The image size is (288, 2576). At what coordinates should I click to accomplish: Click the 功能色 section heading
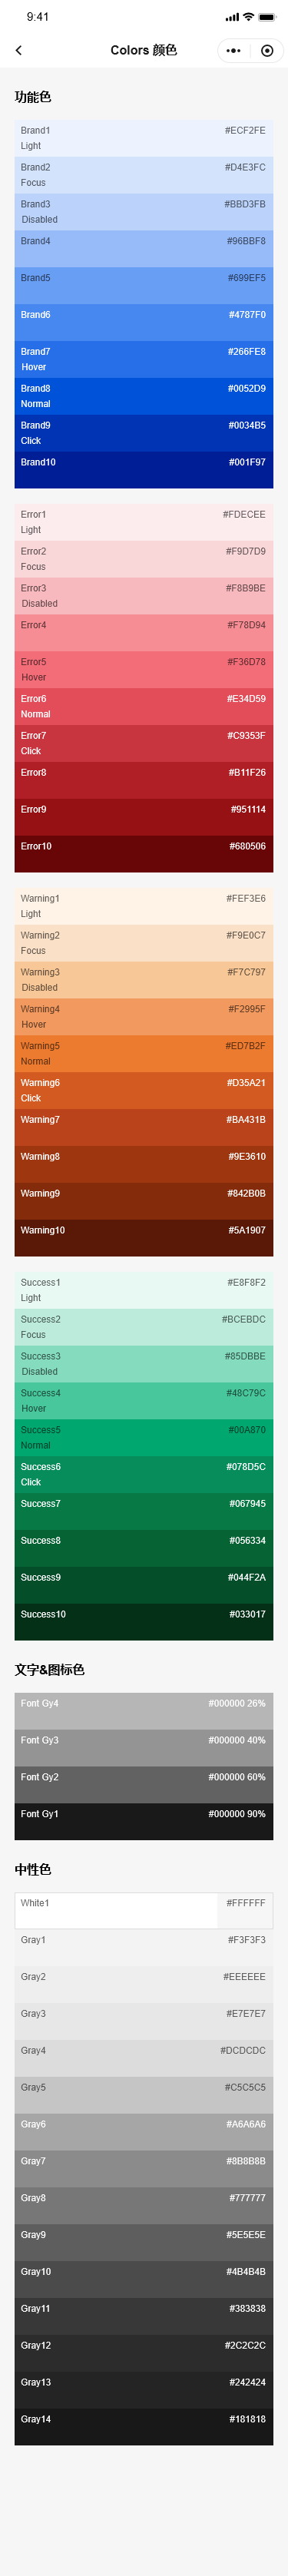click(33, 97)
